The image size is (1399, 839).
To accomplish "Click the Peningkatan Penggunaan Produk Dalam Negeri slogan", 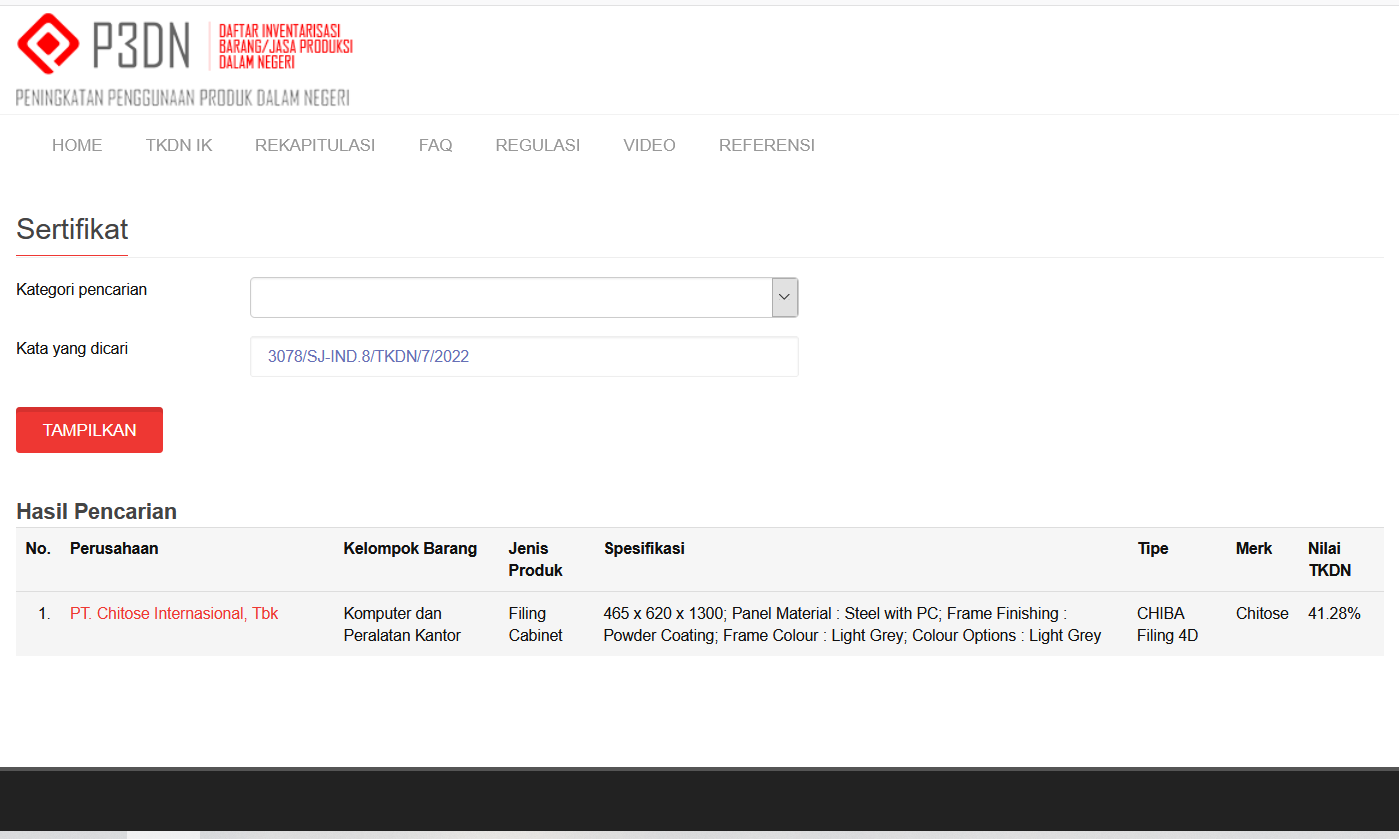I will [x=182, y=98].
